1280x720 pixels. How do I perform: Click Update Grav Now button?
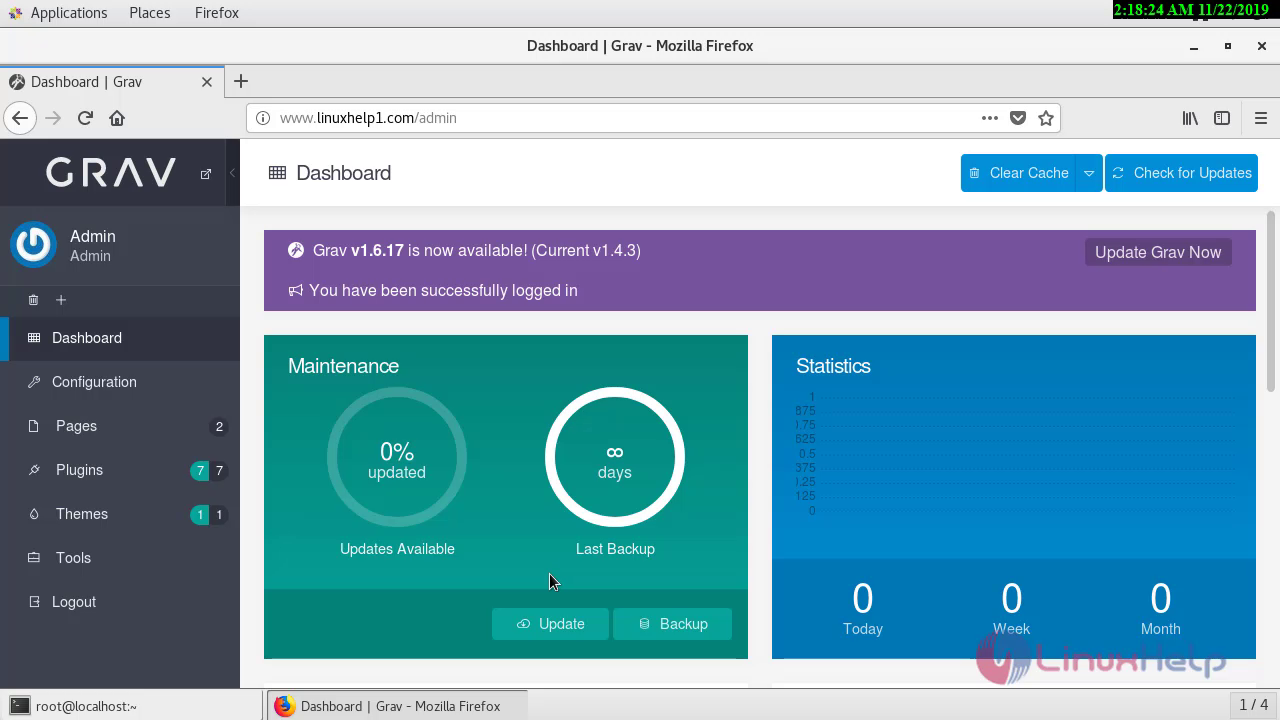click(1158, 252)
